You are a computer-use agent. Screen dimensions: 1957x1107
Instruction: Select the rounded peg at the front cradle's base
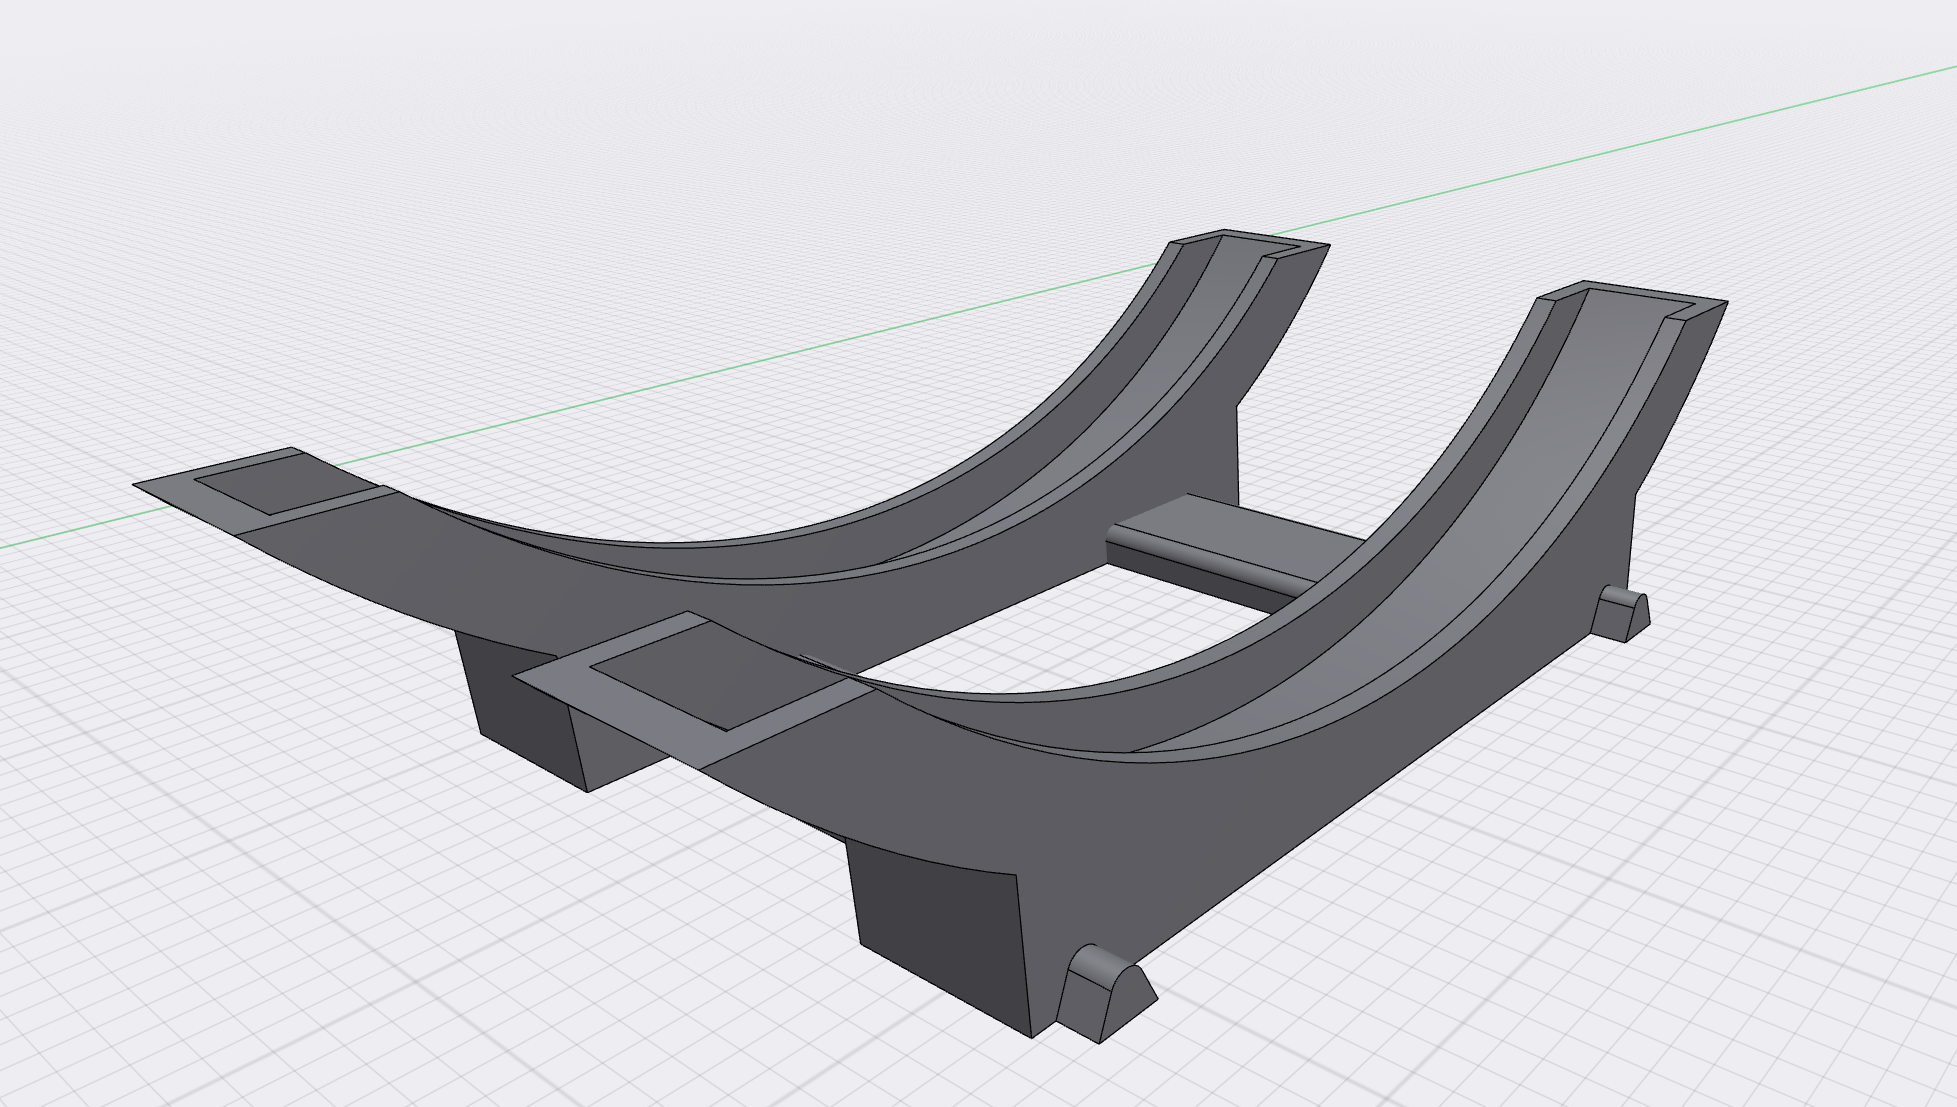[x=1107, y=993]
